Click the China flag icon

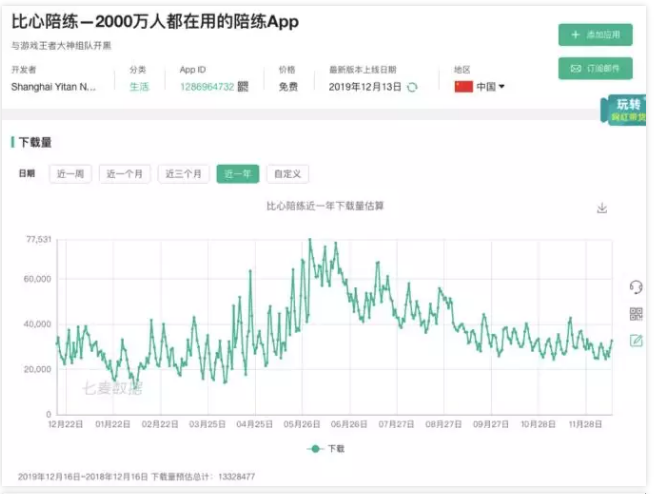coord(463,87)
